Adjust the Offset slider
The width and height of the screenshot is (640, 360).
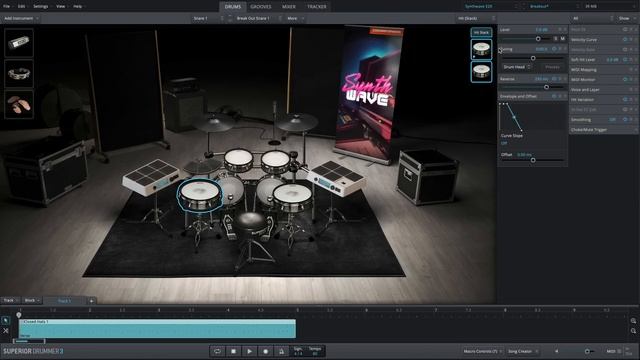click(533, 160)
